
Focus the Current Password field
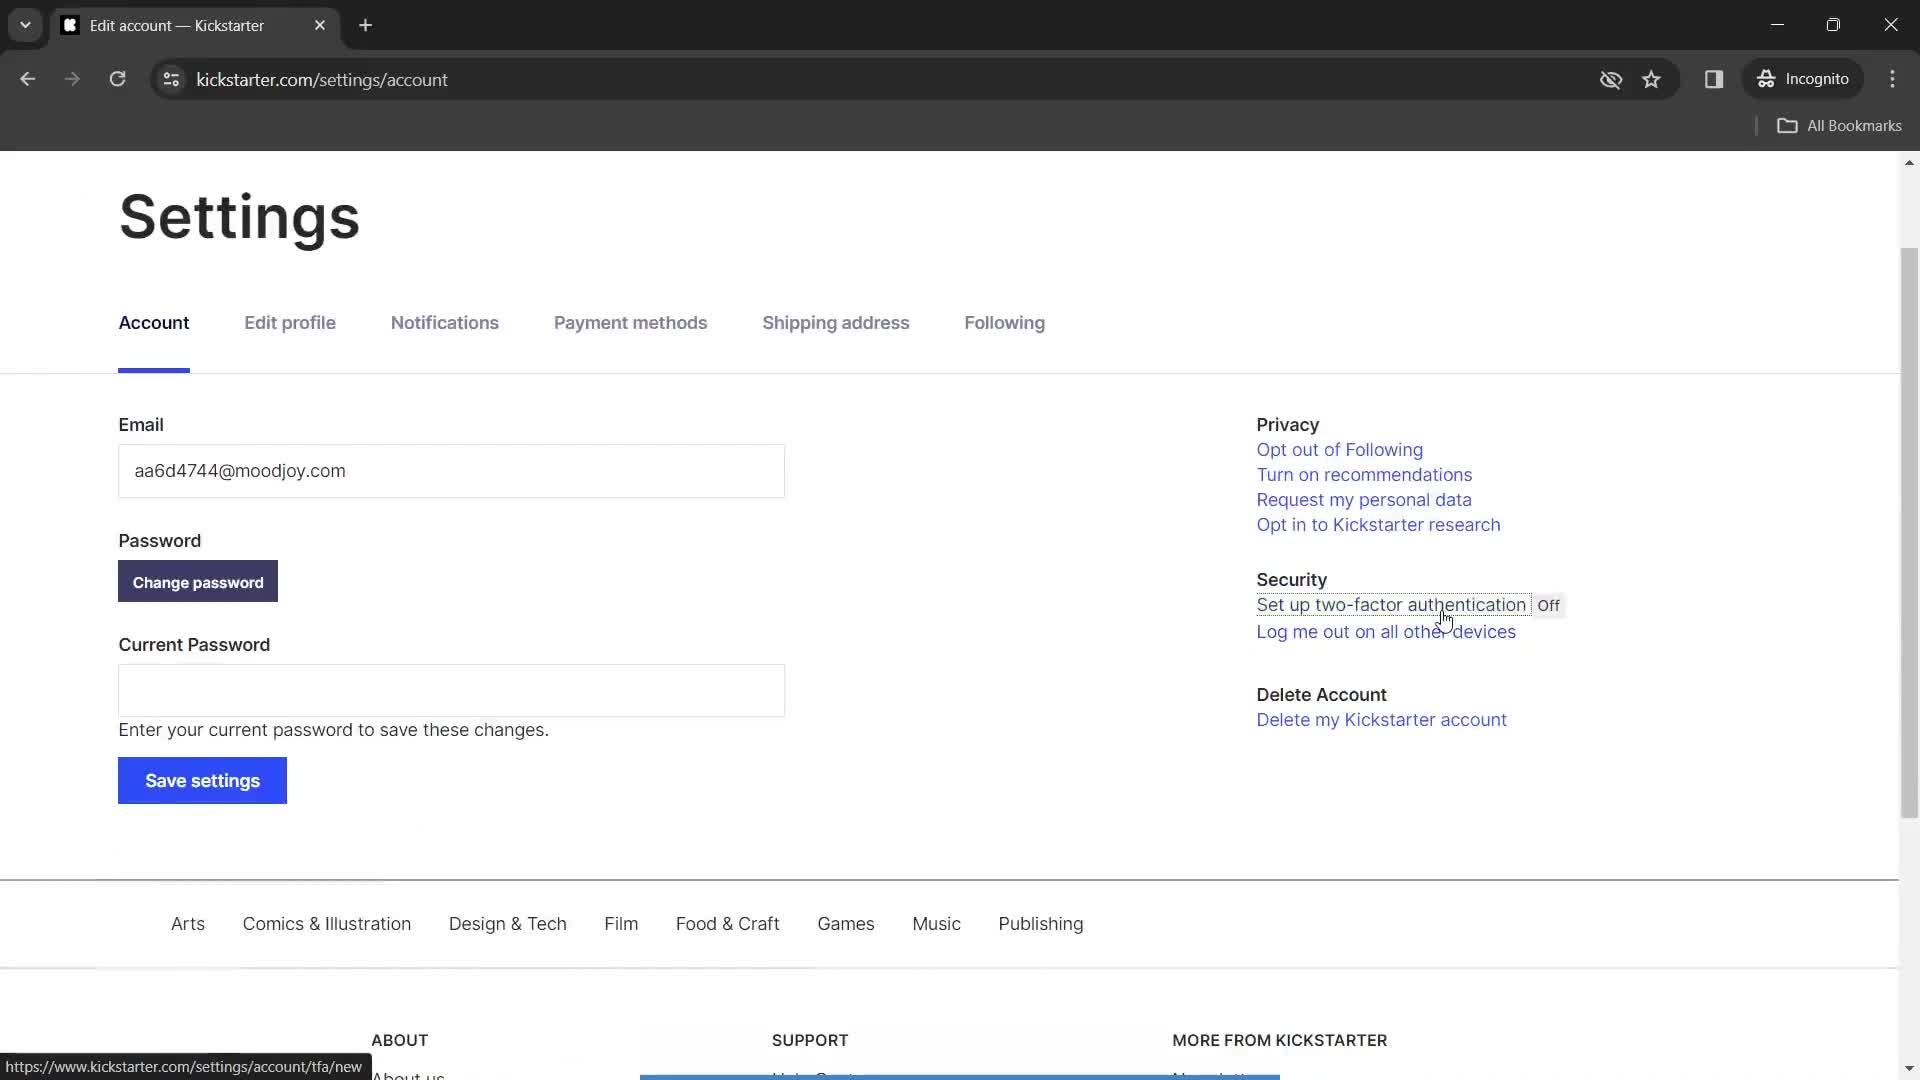(x=451, y=690)
